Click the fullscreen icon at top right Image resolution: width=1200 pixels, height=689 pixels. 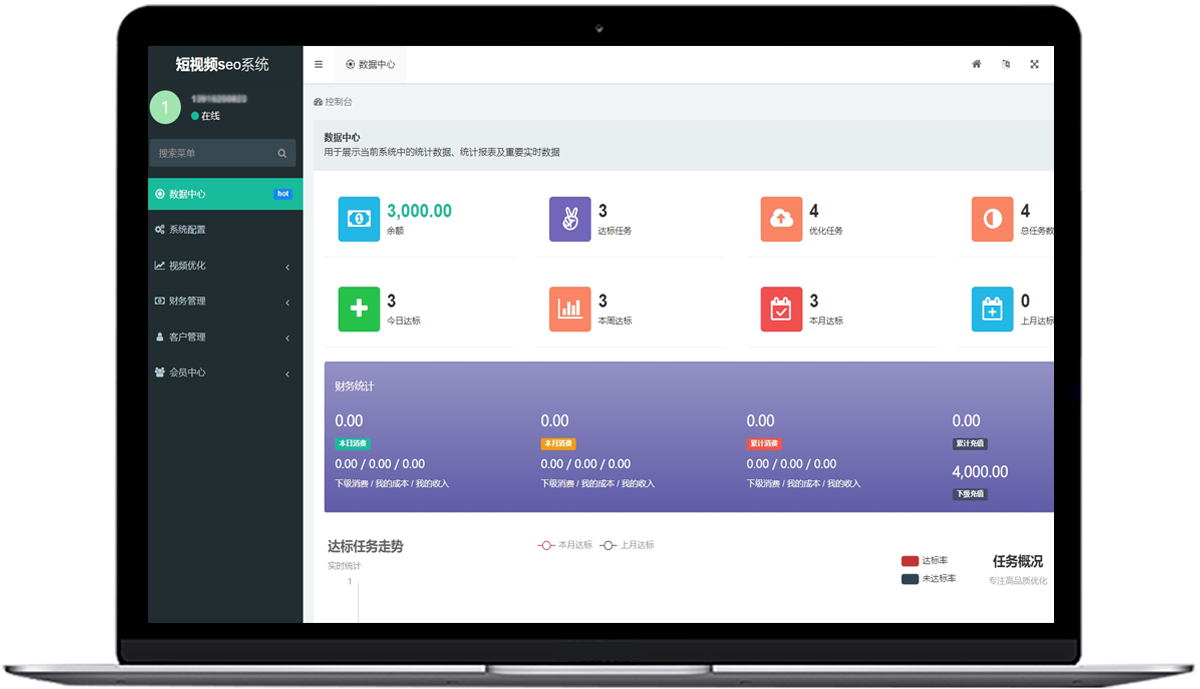1034,63
